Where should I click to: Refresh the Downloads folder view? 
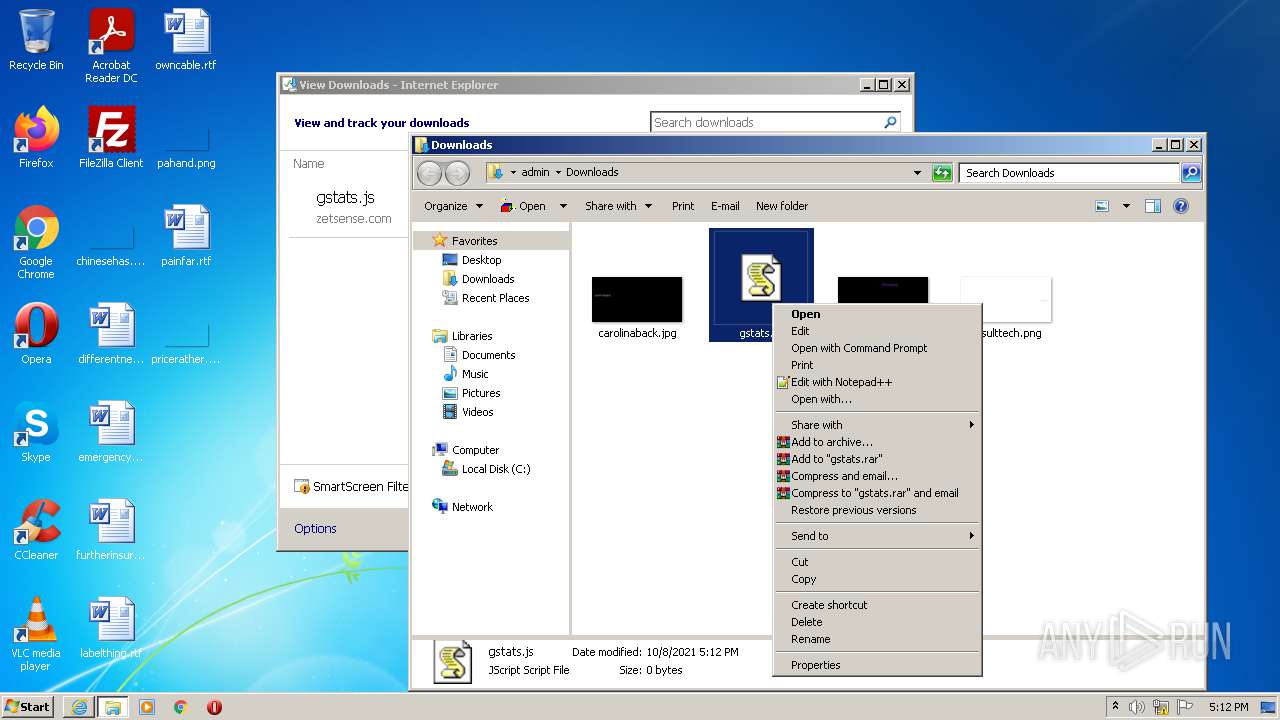pos(941,173)
